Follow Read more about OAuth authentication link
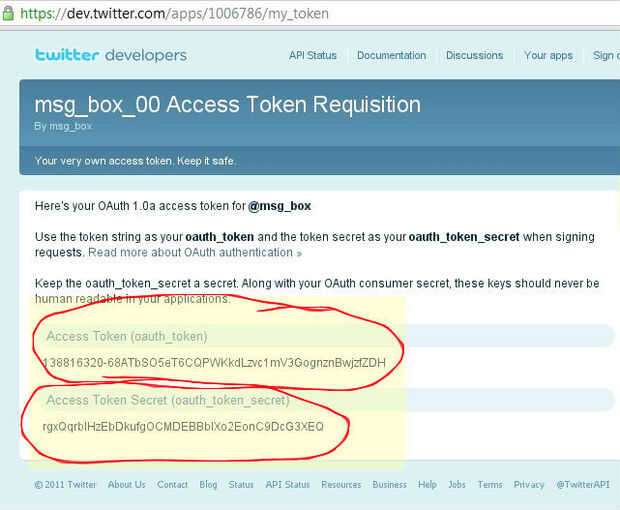The width and height of the screenshot is (620, 510). pos(195,252)
